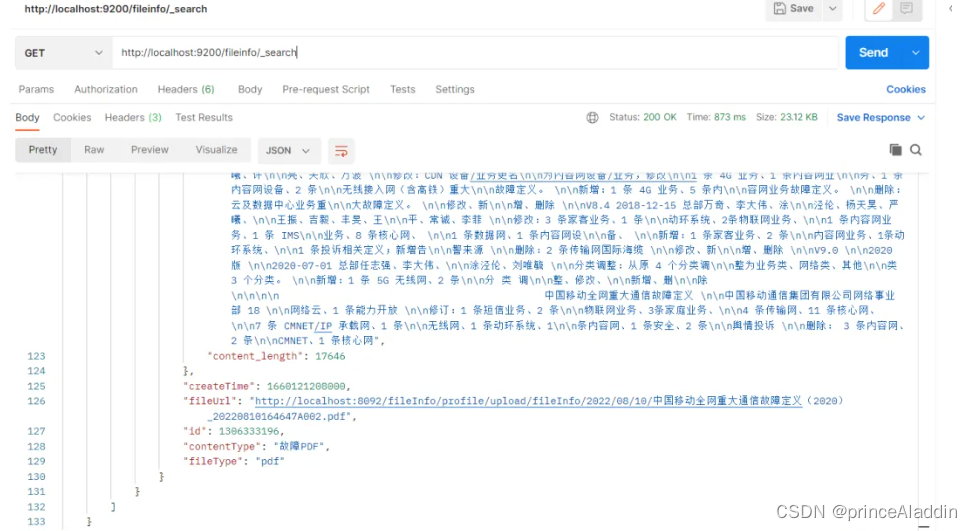Click the pencil edit icon
The height and width of the screenshot is (531, 972).
(x=879, y=9)
